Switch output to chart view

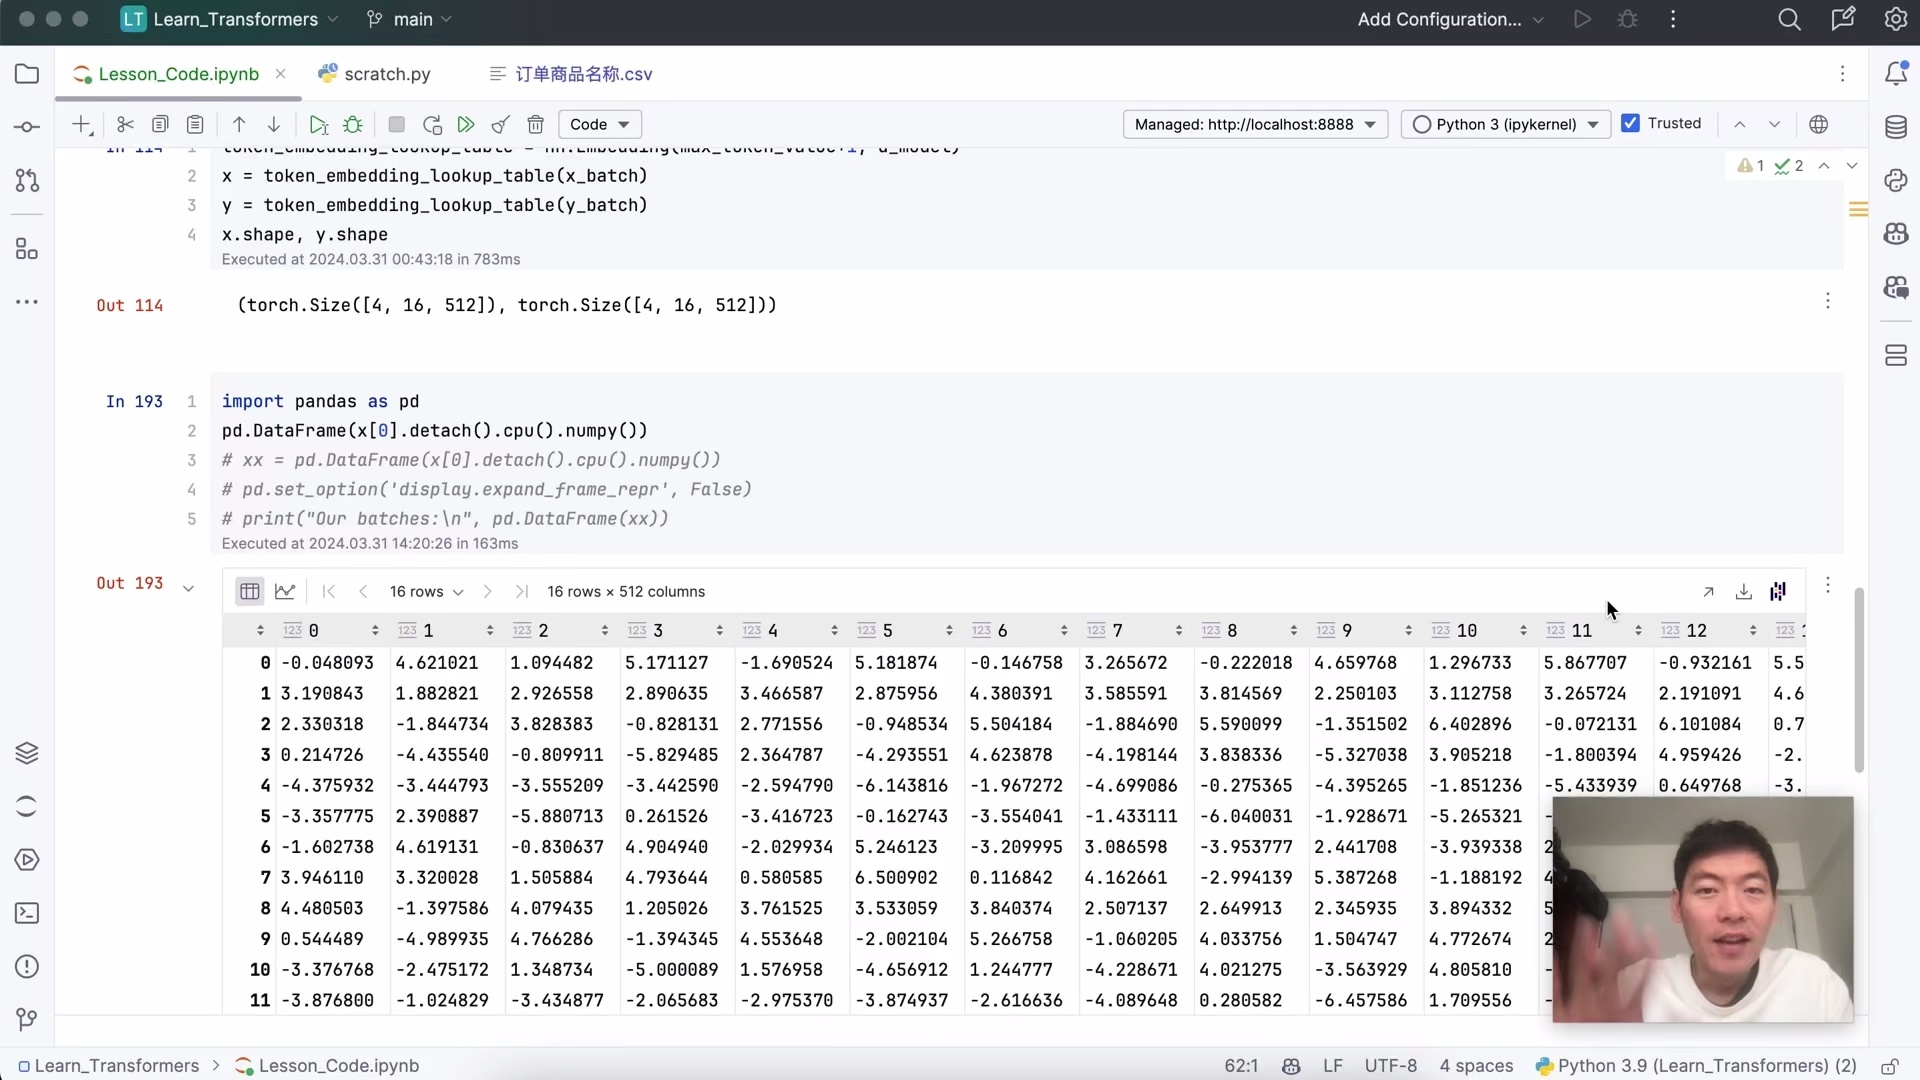tap(285, 592)
